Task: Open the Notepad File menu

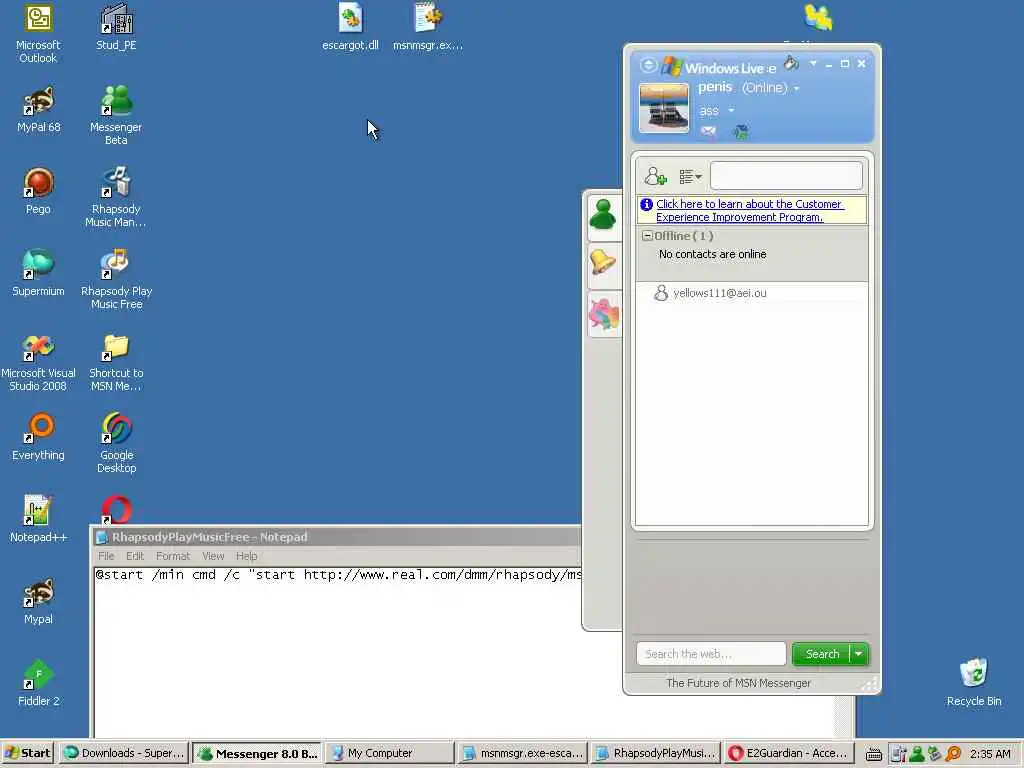Action: point(106,556)
